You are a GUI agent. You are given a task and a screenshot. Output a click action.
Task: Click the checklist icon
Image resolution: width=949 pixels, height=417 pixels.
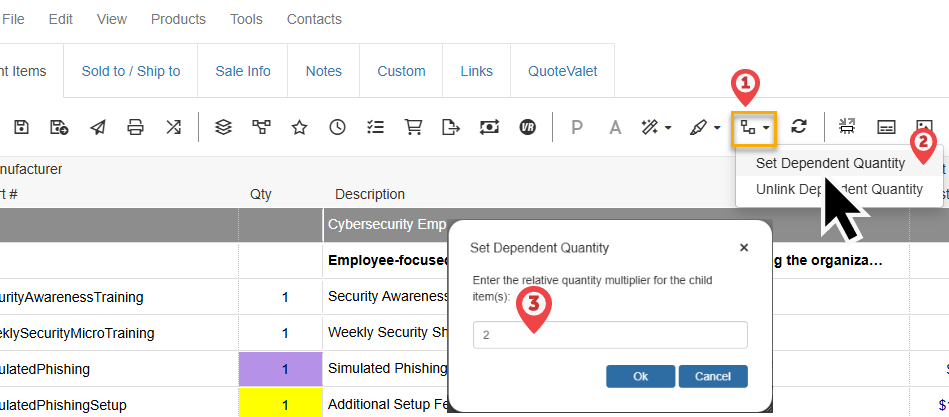[x=375, y=127]
